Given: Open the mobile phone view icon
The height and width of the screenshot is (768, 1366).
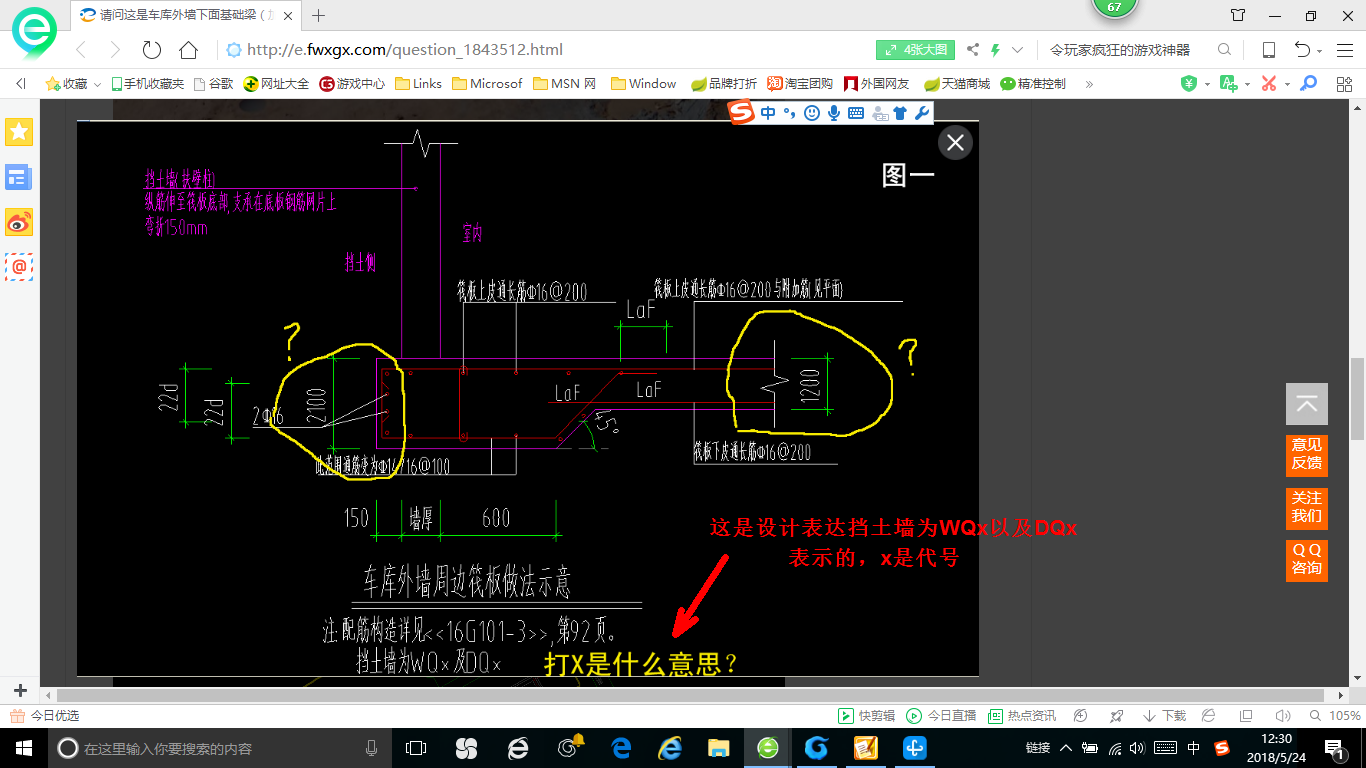Looking at the screenshot, I should [x=1269, y=50].
